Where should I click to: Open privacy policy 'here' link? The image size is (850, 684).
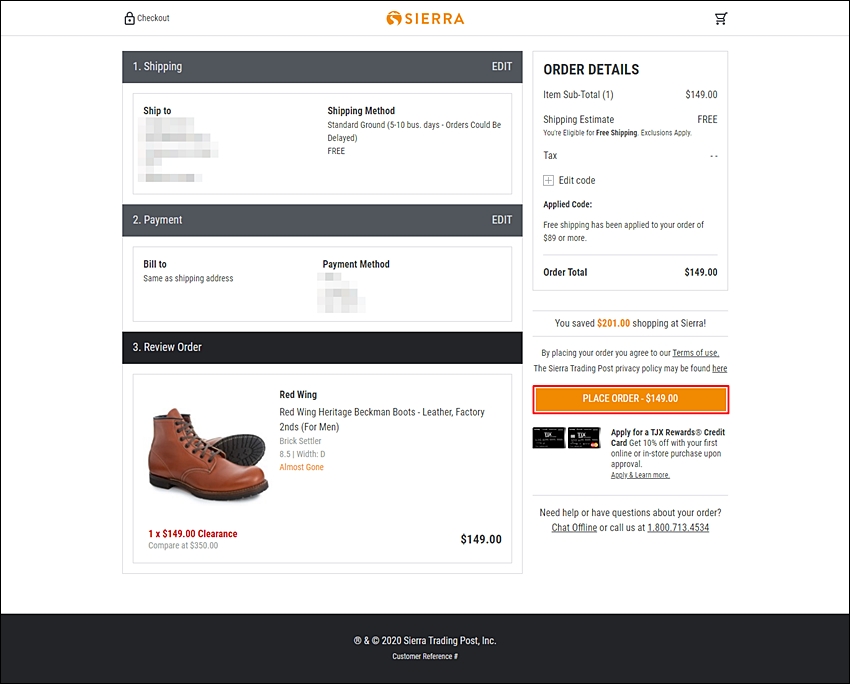click(719, 369)
